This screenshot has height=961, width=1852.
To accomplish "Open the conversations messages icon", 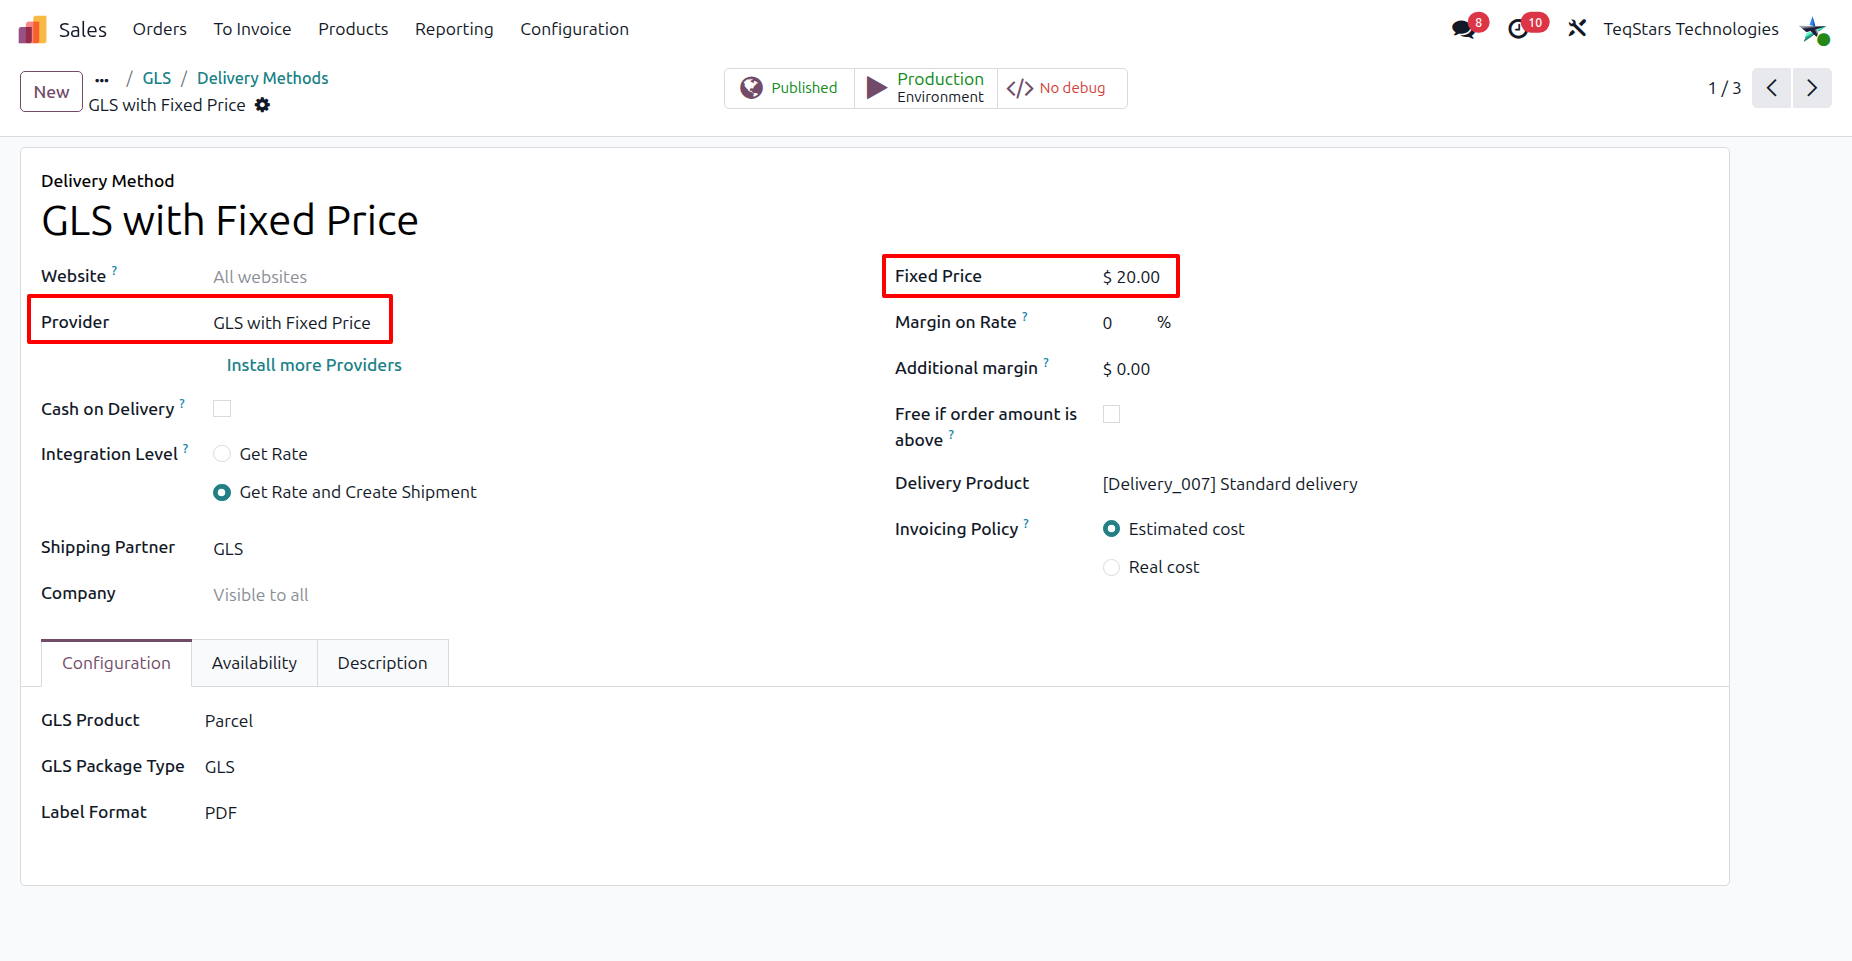I will tap(1464, 29).
